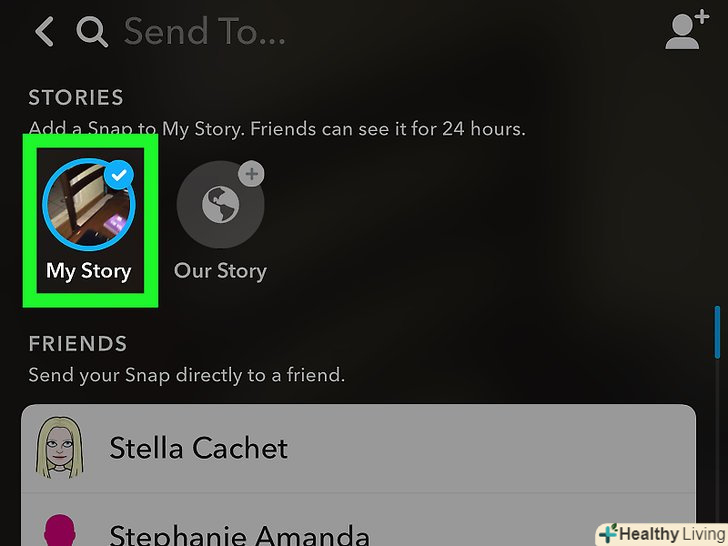Click the Add a Snap to My Story description
This screenshot has width=728, height=546.
277,129
